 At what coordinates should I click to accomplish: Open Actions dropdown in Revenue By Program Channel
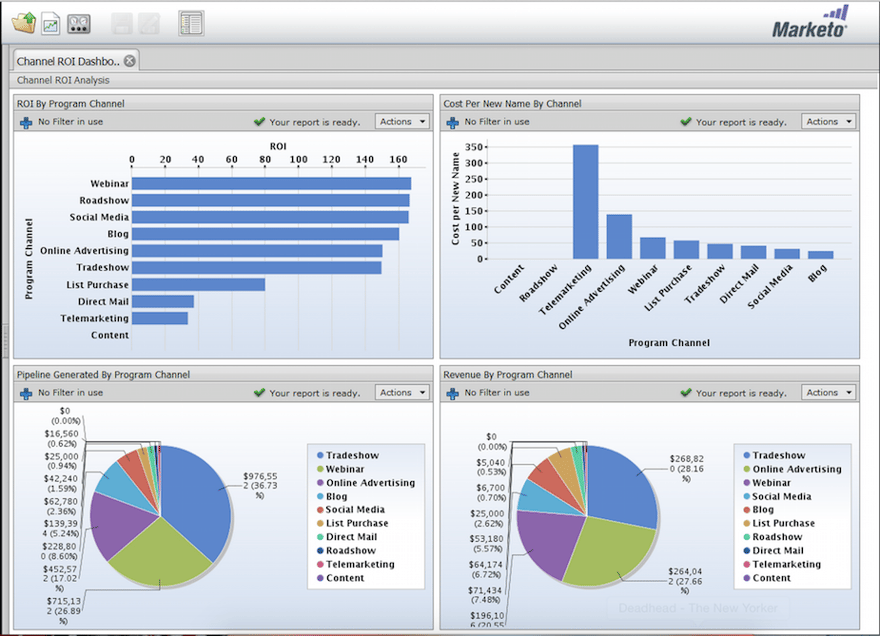828,392
